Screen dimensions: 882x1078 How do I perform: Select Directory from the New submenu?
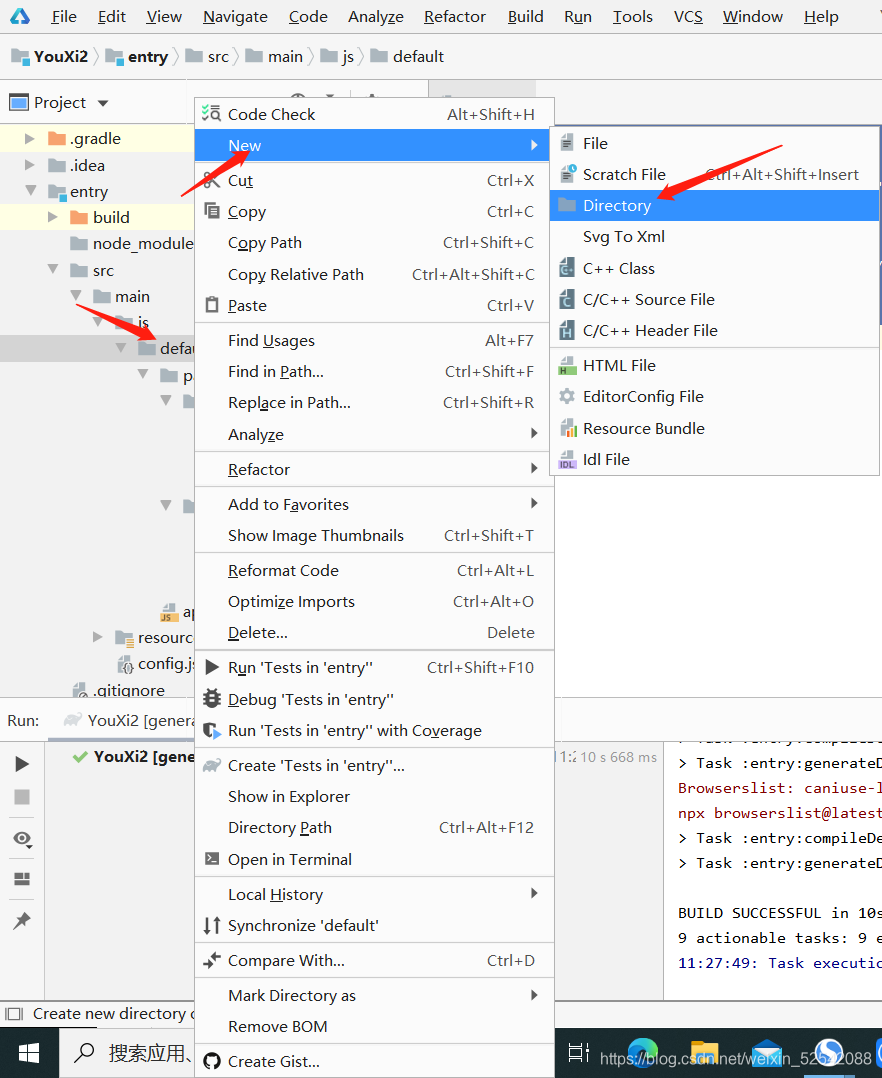point(617,206)
